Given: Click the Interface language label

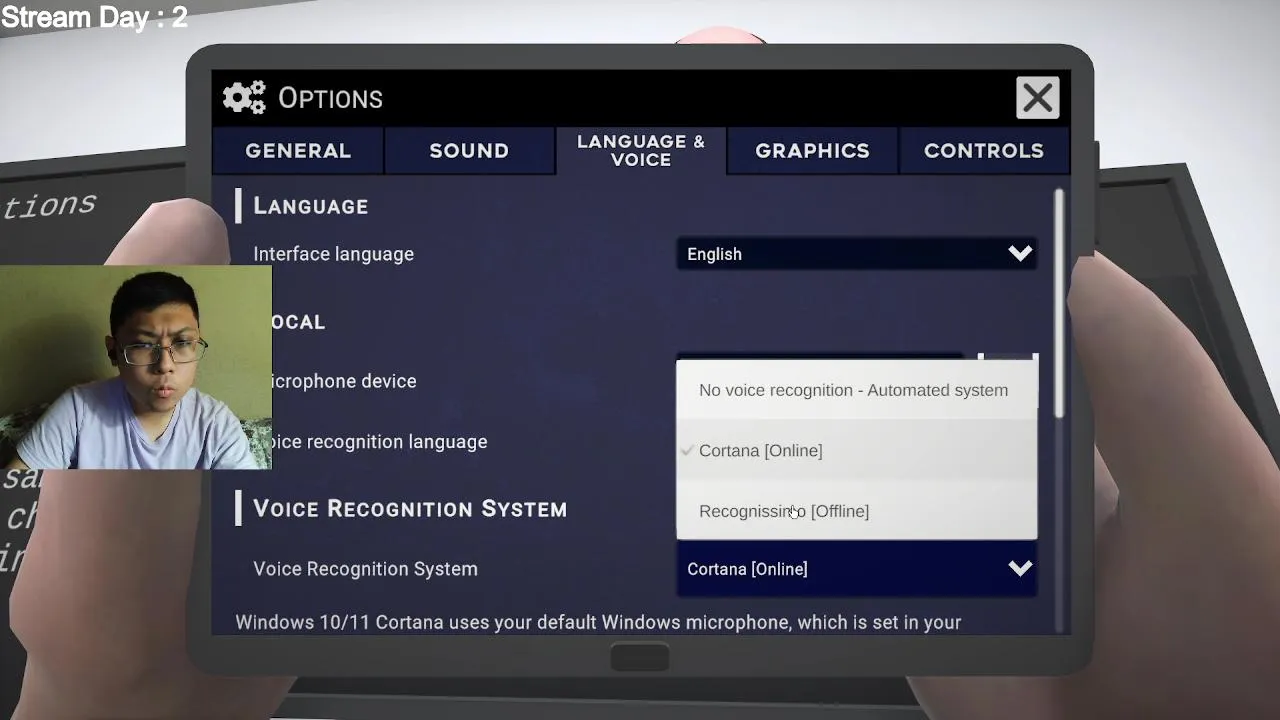Looking at the screenshot, I should pos(333,254).
